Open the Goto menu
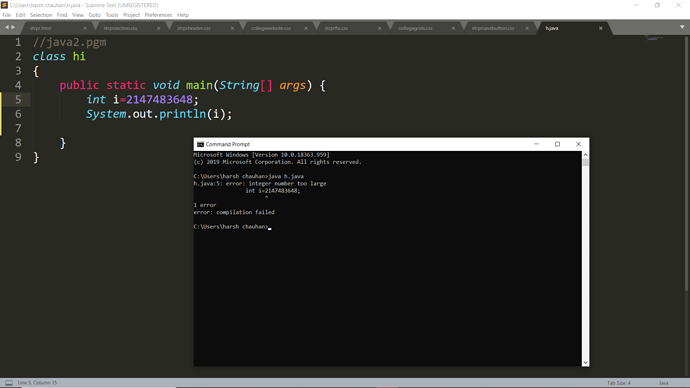The image size is (690, 388). point(95,15)
